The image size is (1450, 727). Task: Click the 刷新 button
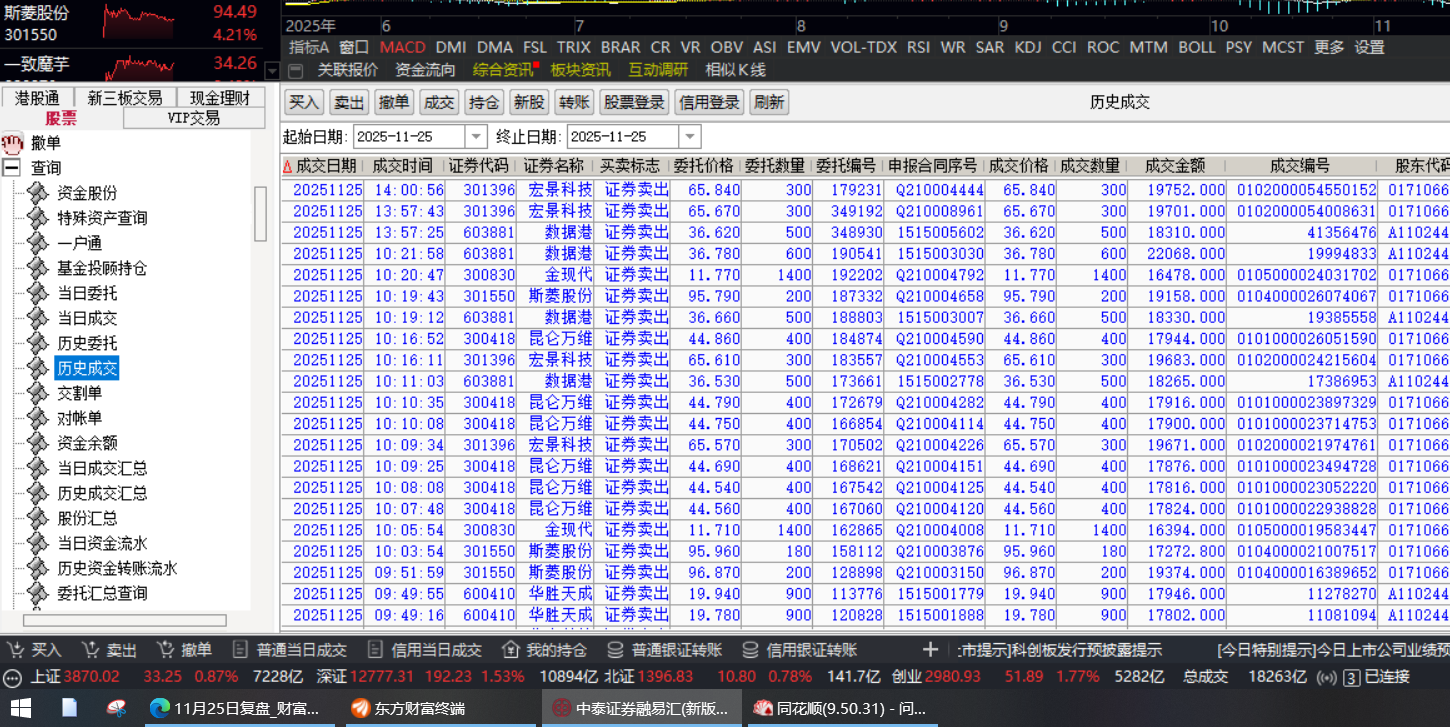point(768,102)
